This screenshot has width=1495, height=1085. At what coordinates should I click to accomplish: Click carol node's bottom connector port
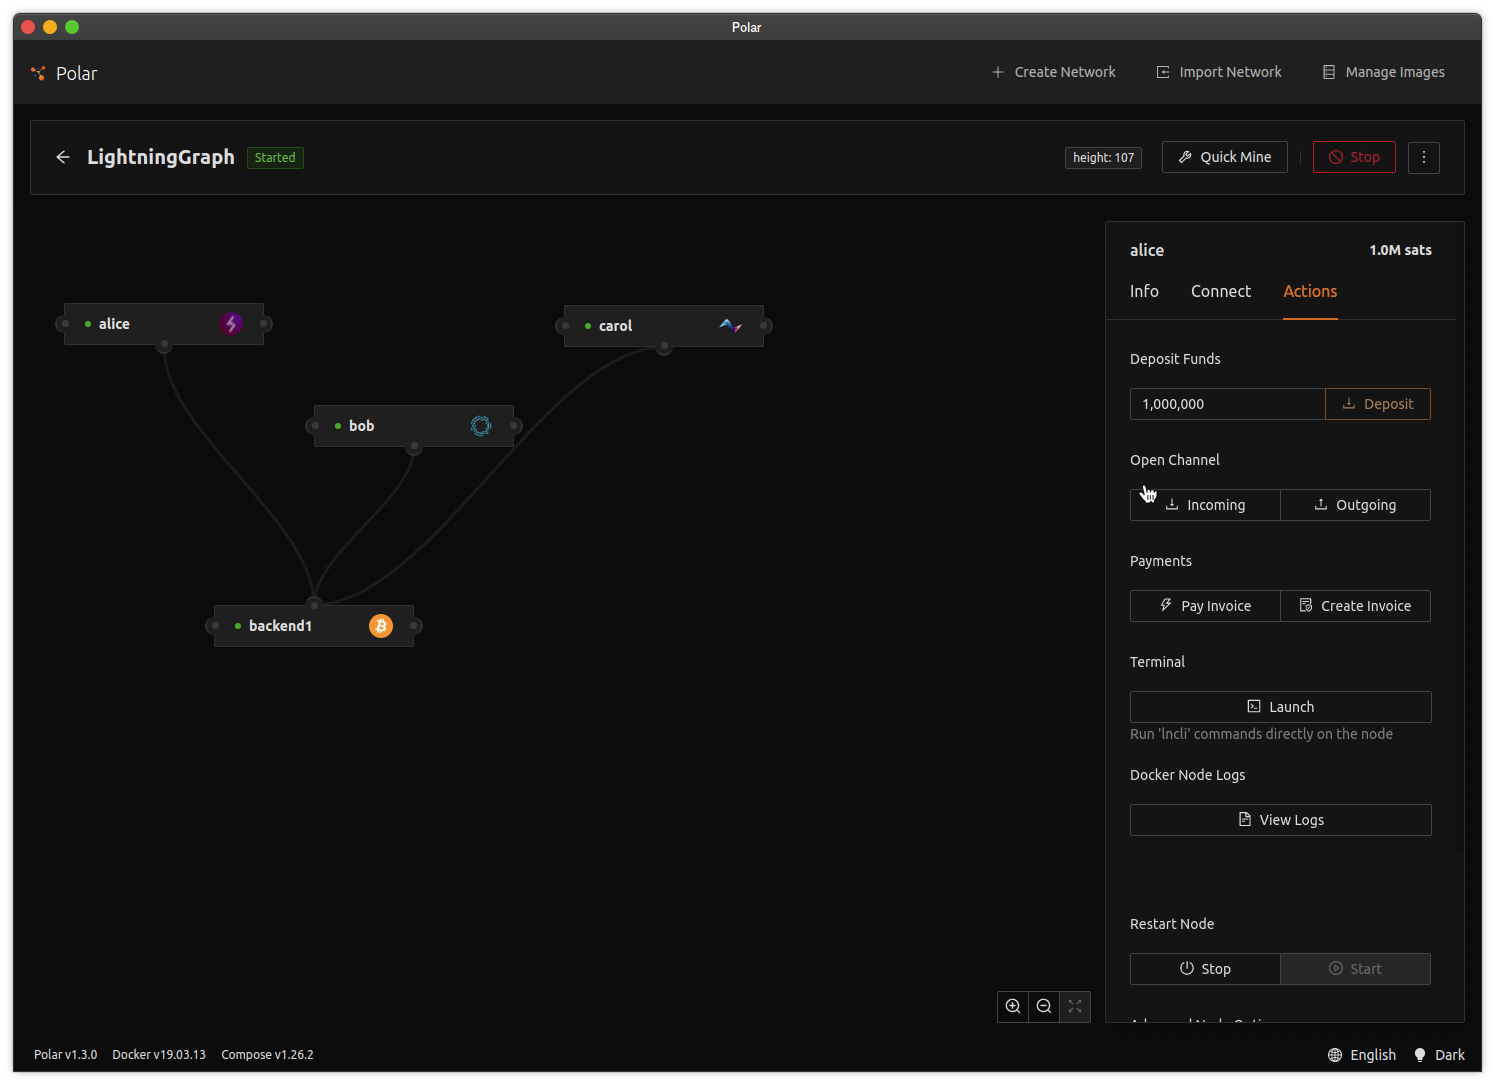(x=664, y=347)
